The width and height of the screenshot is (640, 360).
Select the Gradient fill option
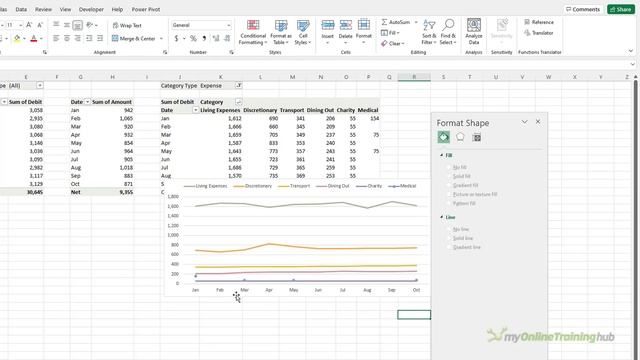(462, 185)
